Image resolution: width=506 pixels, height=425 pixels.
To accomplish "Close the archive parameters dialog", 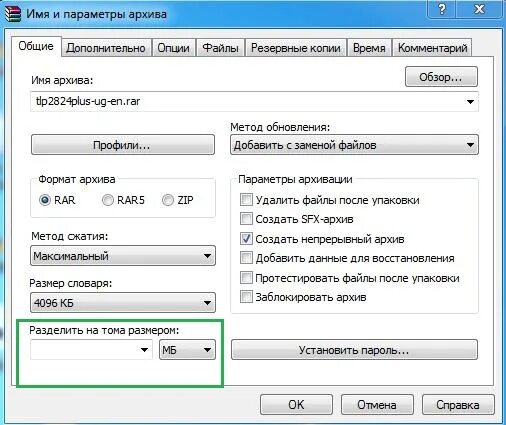I will click(479, 9).
